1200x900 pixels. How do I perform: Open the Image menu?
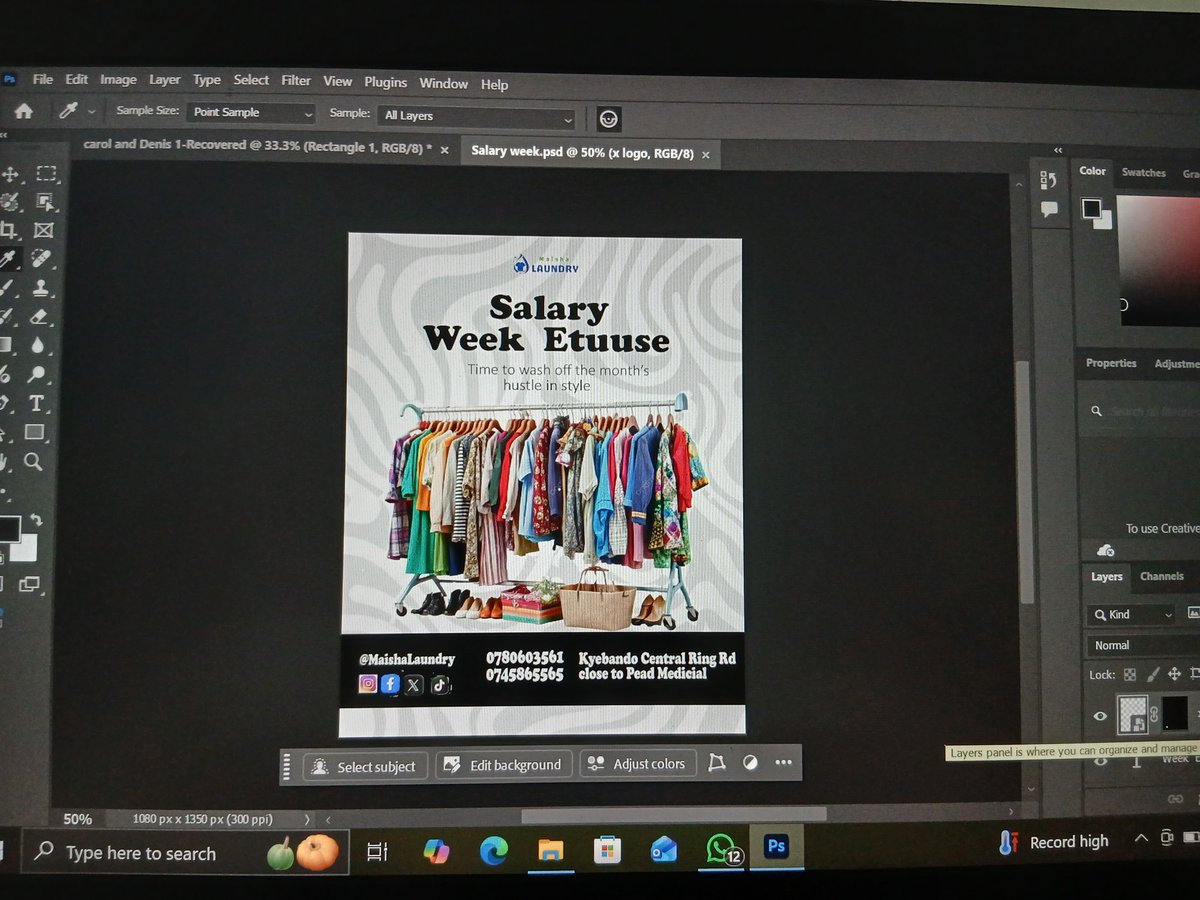point(118,79)
